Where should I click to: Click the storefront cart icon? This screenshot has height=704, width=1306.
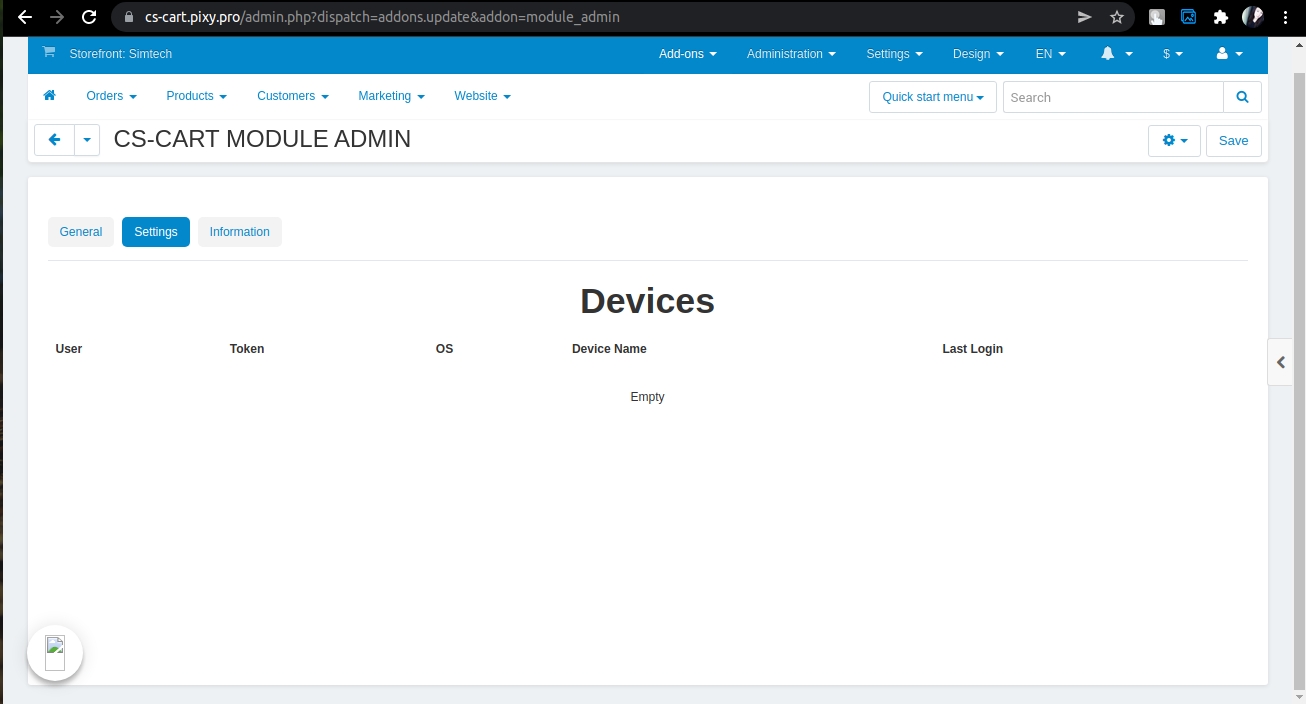(49, 53)
